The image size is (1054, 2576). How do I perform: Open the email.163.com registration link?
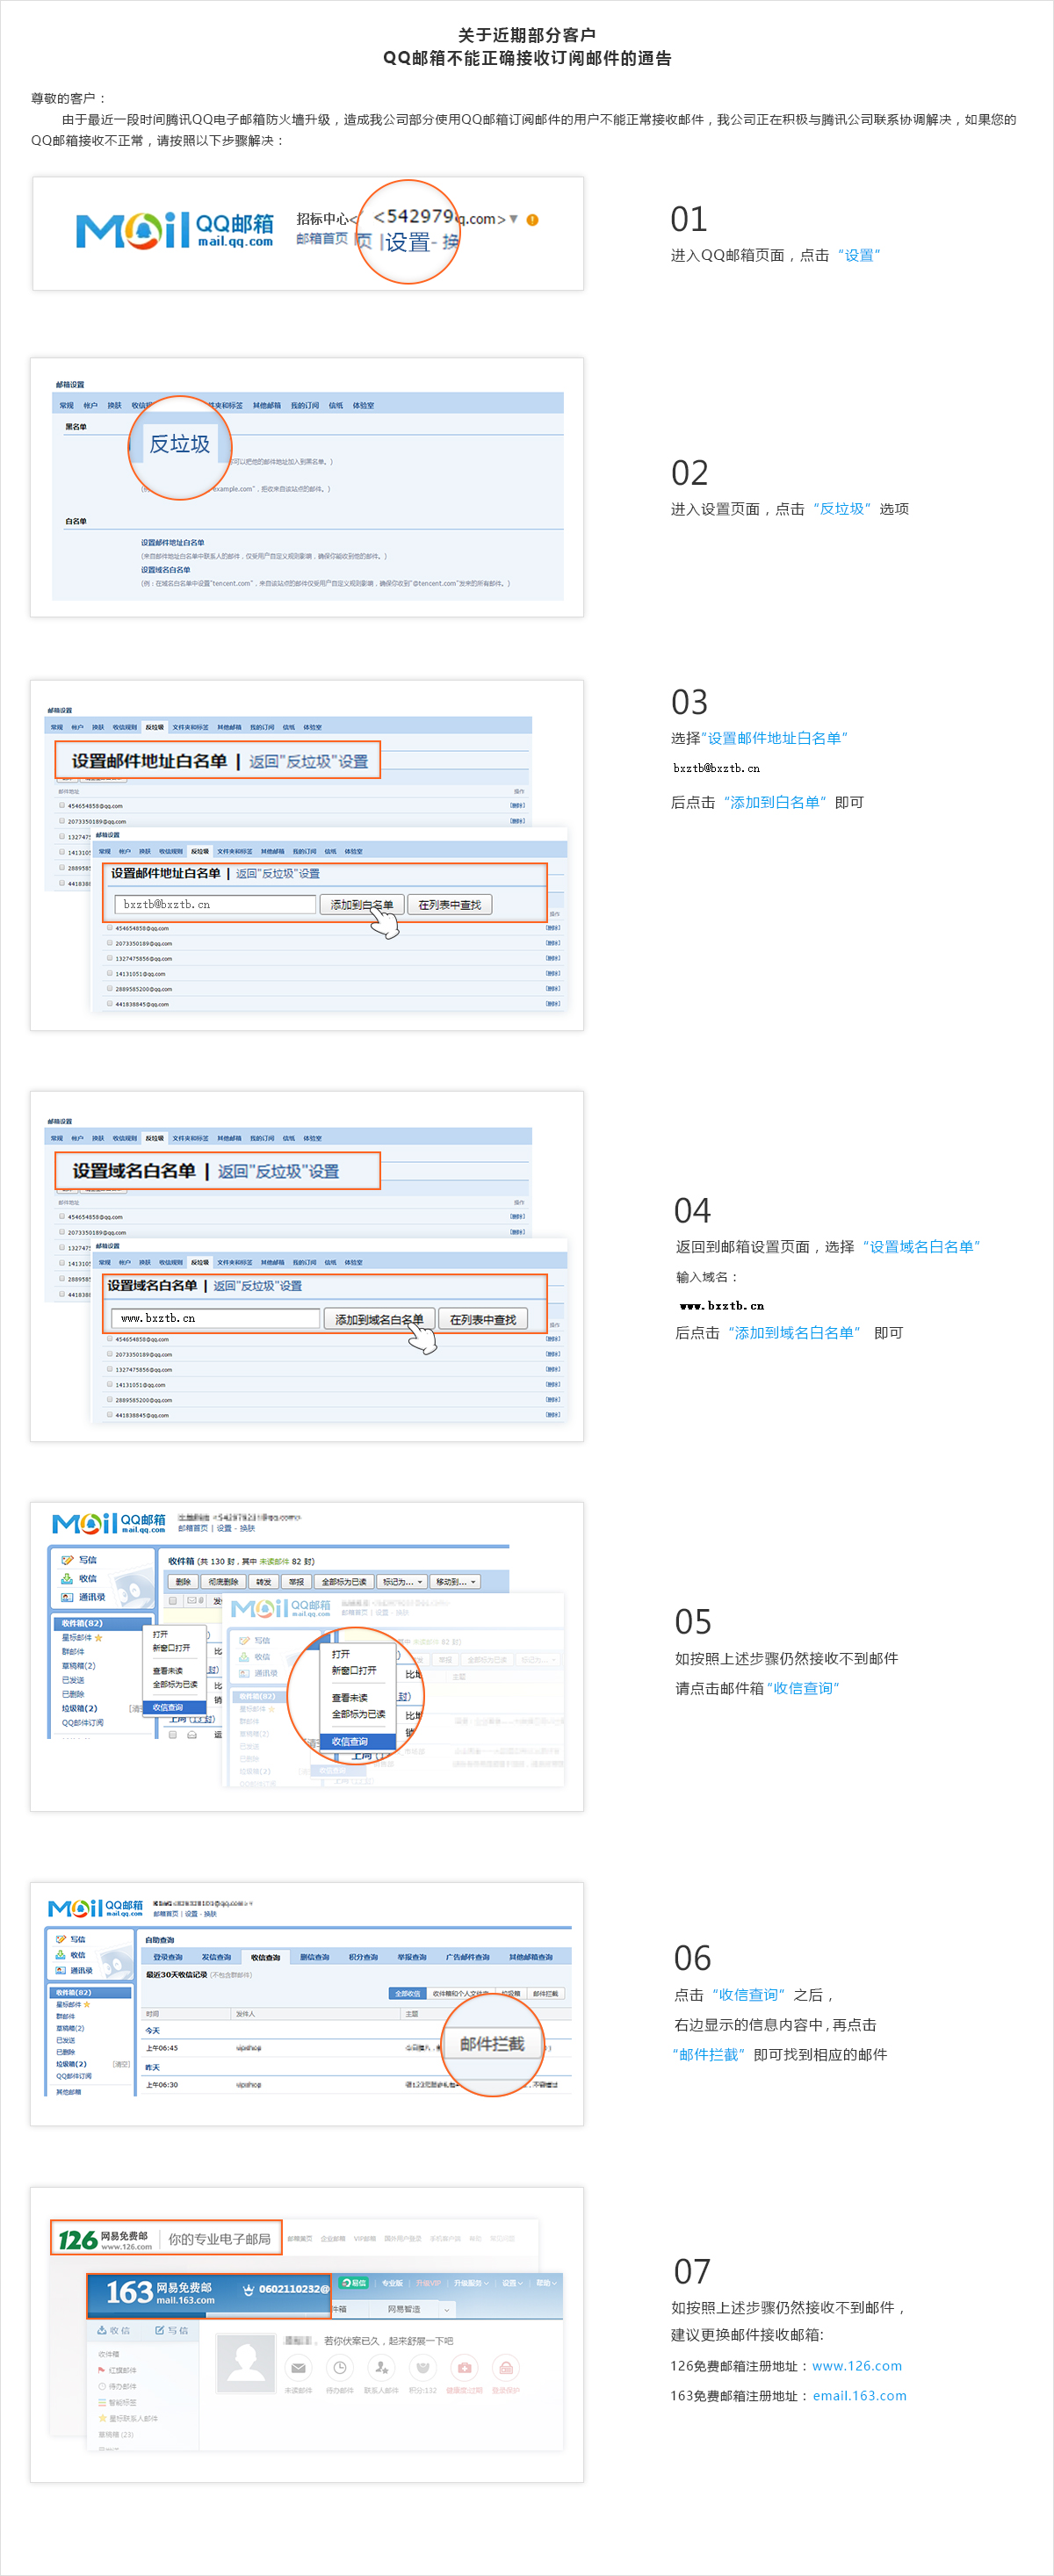coord(859,2395)
